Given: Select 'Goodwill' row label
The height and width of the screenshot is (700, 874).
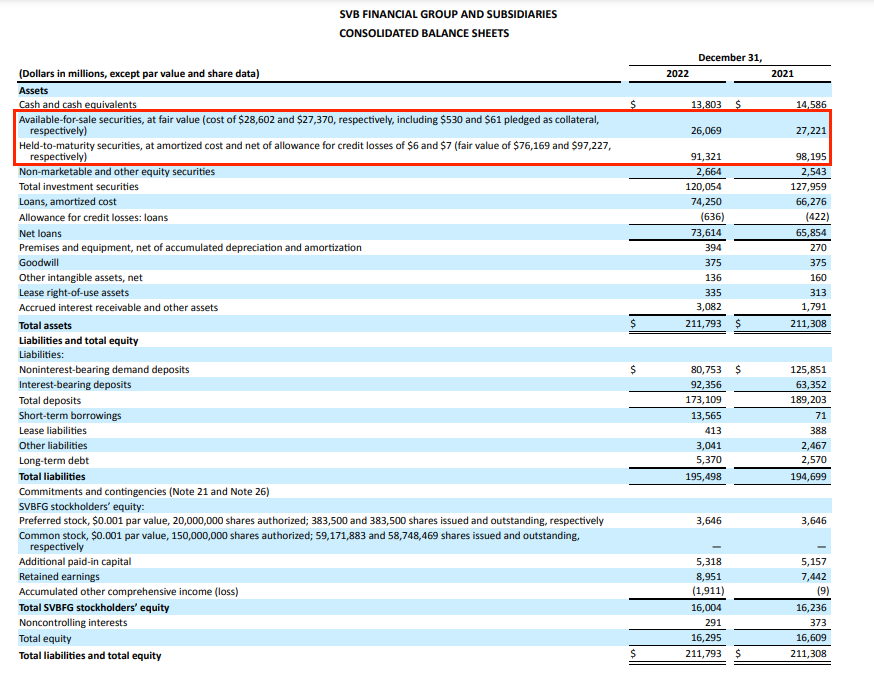Looking at the screenshot, I should point(38,262).
